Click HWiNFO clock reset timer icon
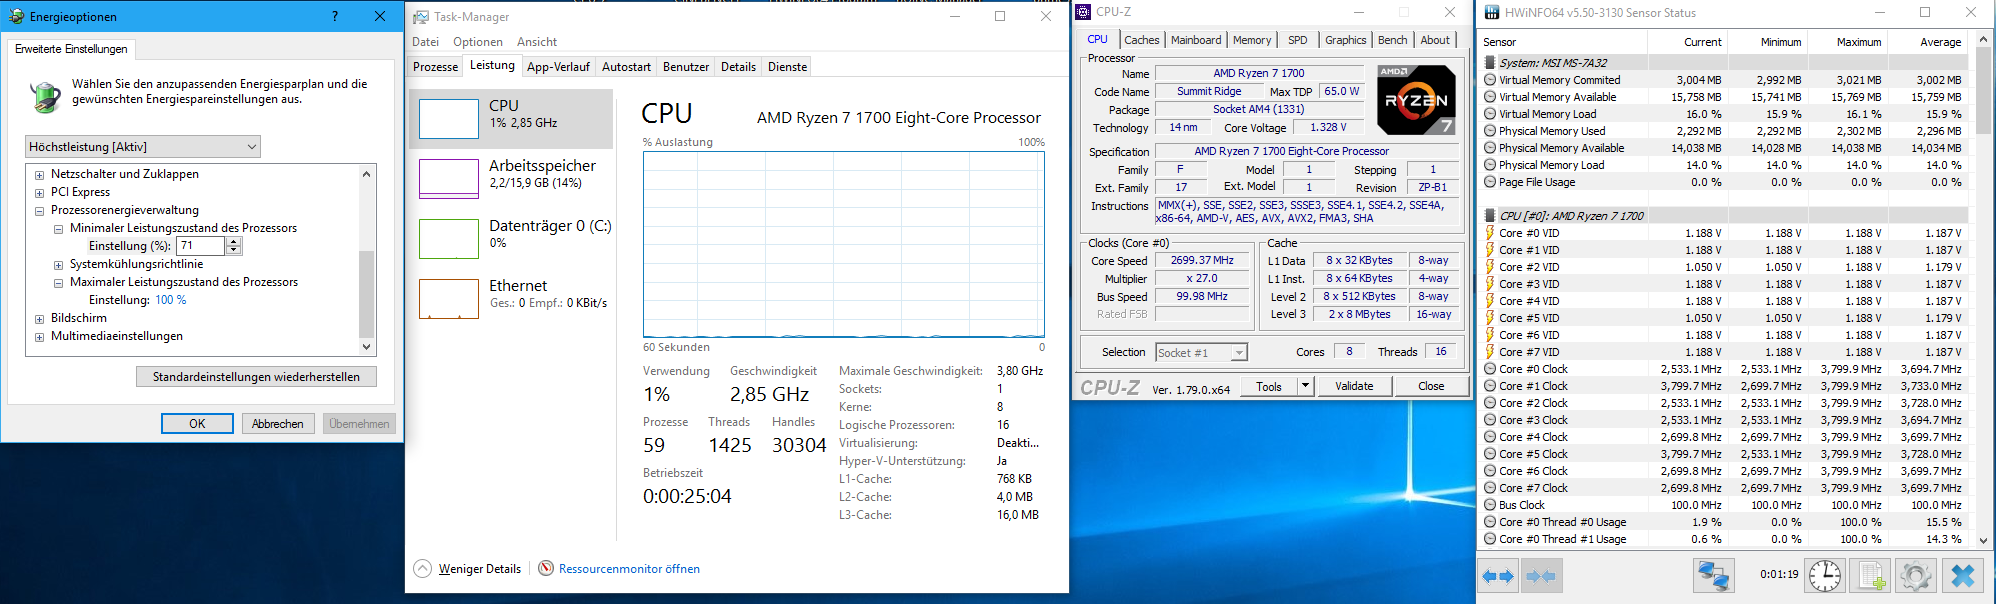The width and height of the screenshot is (1996, 604). [x=1825, y=576]
